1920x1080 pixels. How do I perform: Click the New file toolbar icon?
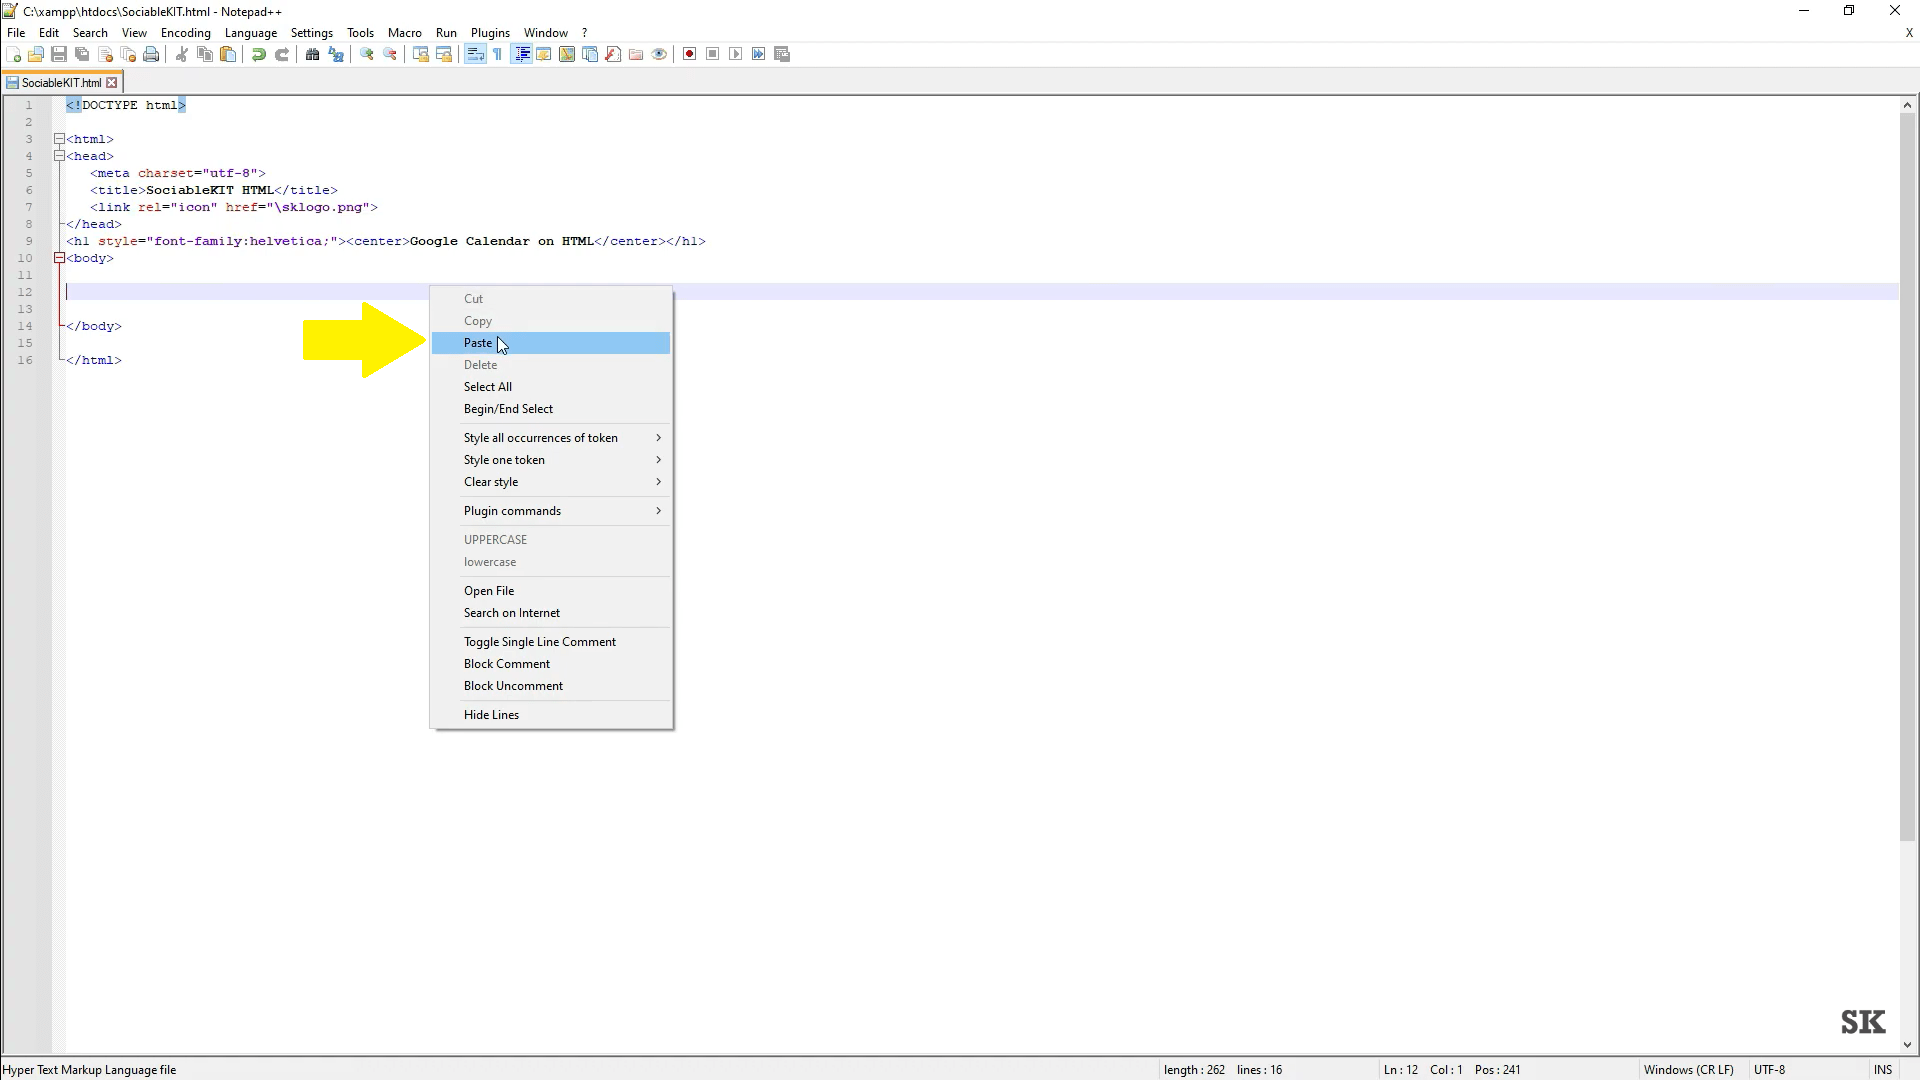click(x=14, y=54)
